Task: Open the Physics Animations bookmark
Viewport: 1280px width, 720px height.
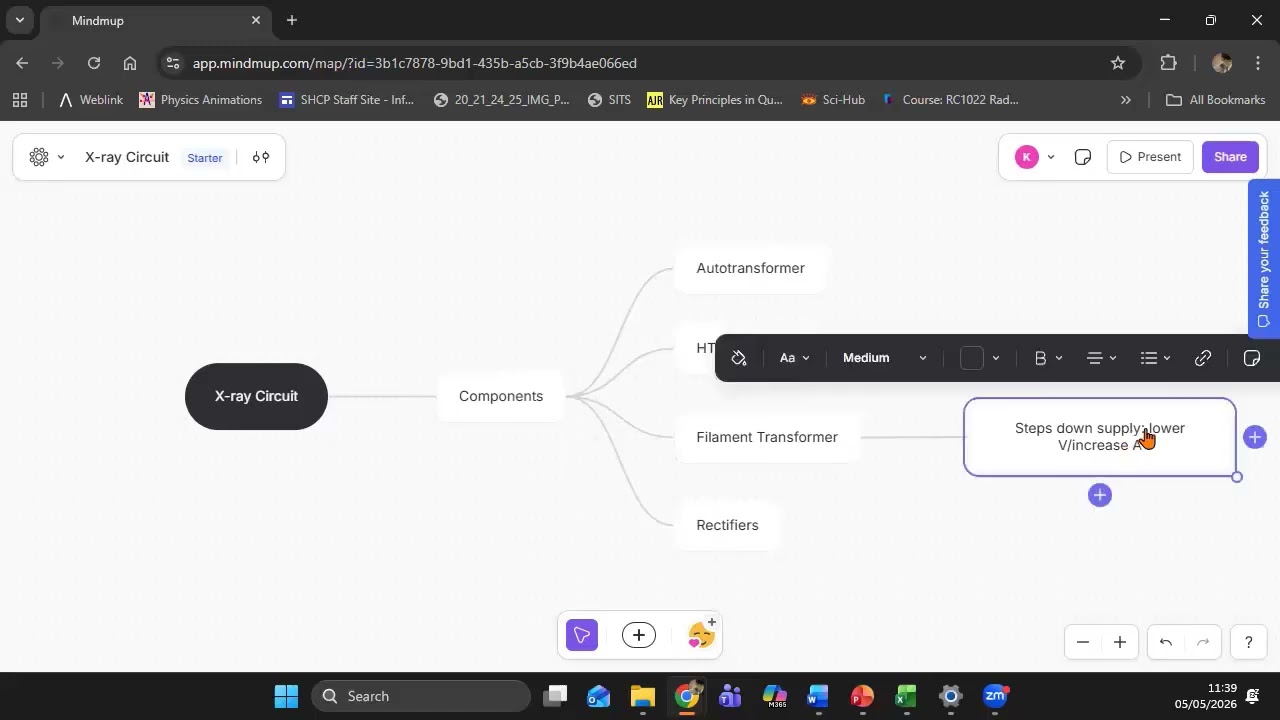Action: click(x=200, y=100)
